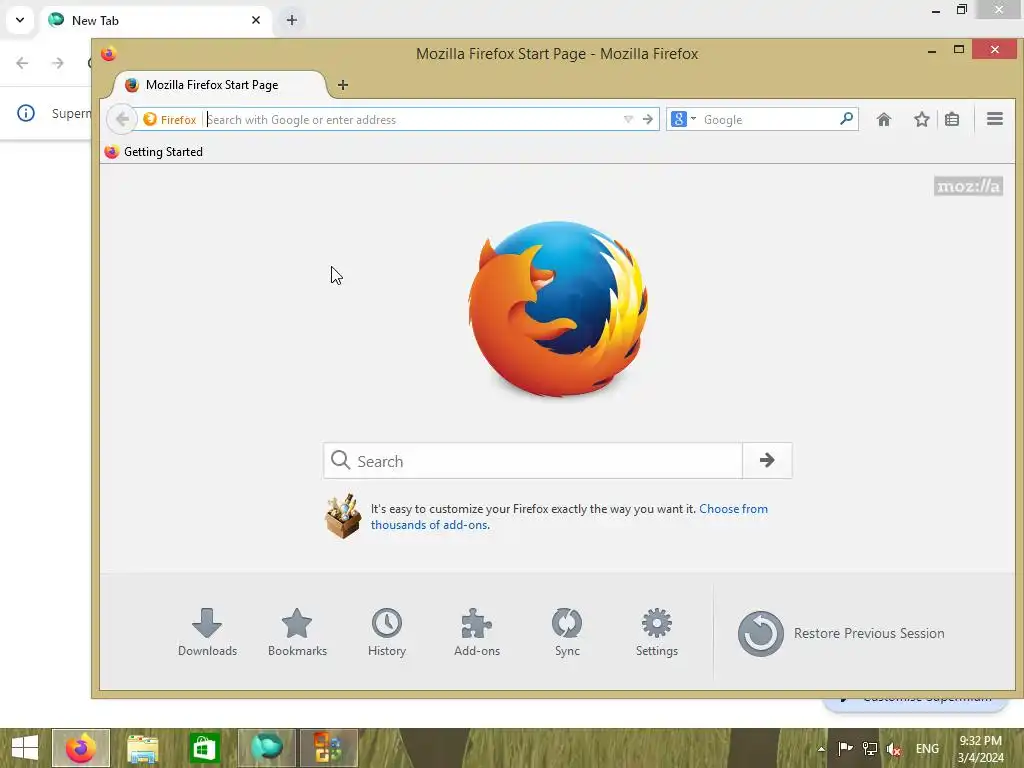Click forward arrow in Supermium window
The height and width of the screenshot is (768, 1024).
(57, 63)
